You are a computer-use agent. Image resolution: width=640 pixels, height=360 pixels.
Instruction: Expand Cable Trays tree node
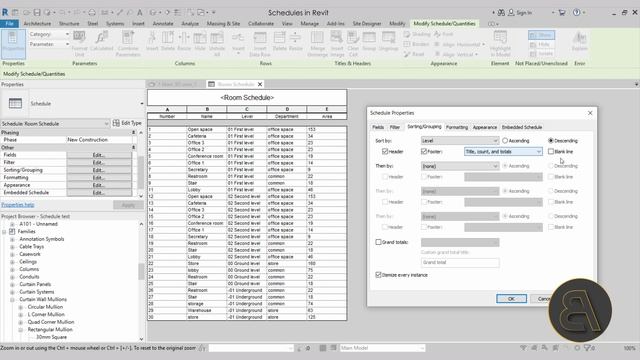coord(12,247)
